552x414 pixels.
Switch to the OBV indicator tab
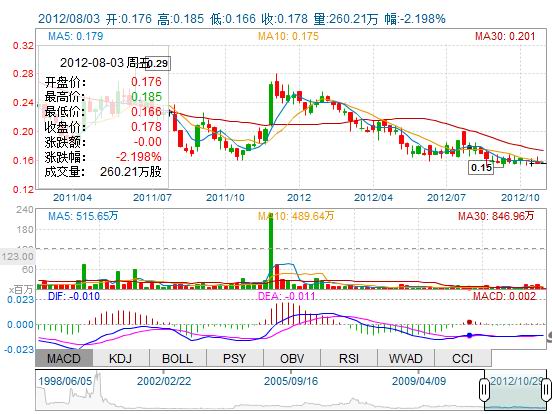pos(292,358)
